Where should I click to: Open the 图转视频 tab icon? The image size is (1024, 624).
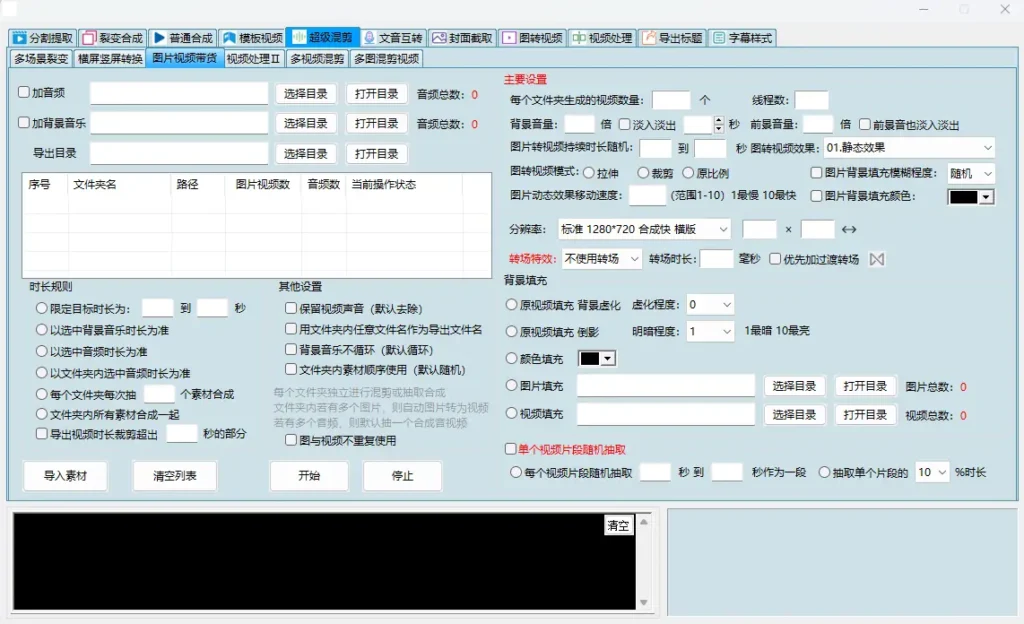509,38
